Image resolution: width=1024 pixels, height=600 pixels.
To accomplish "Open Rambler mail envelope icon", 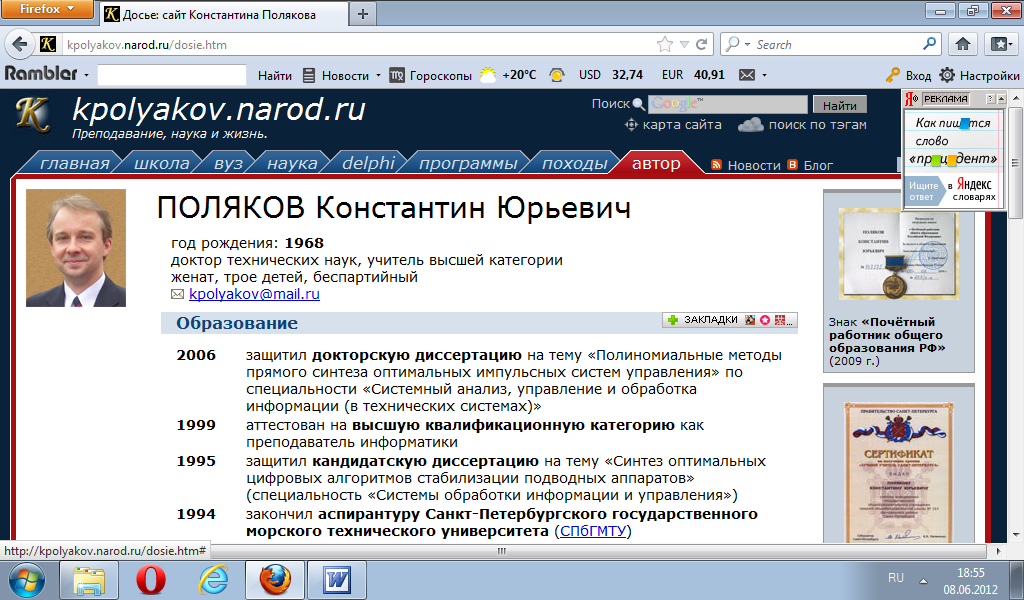I will tap(746, 75).
